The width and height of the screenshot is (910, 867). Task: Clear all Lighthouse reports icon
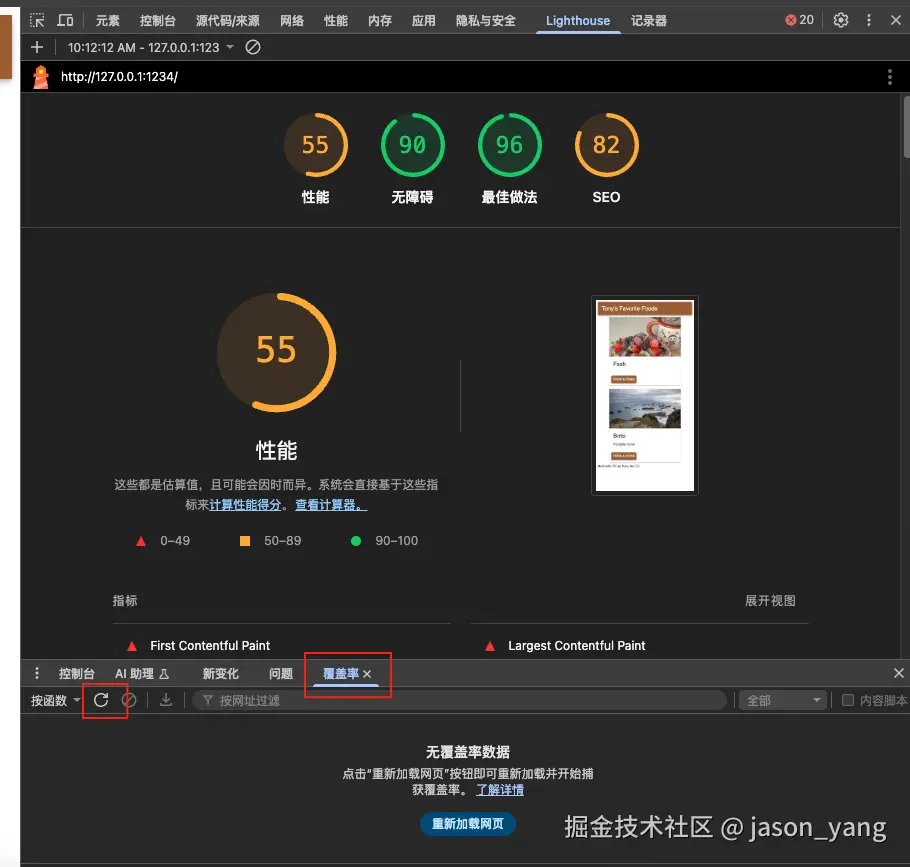pos(252,47)
